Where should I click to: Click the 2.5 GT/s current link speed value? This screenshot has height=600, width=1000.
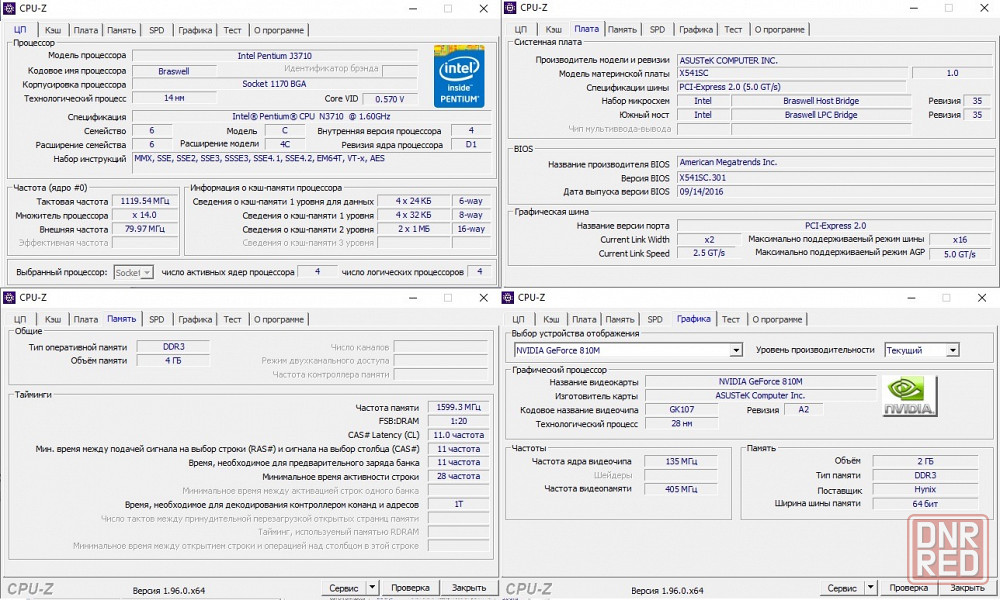click(709, 253)
